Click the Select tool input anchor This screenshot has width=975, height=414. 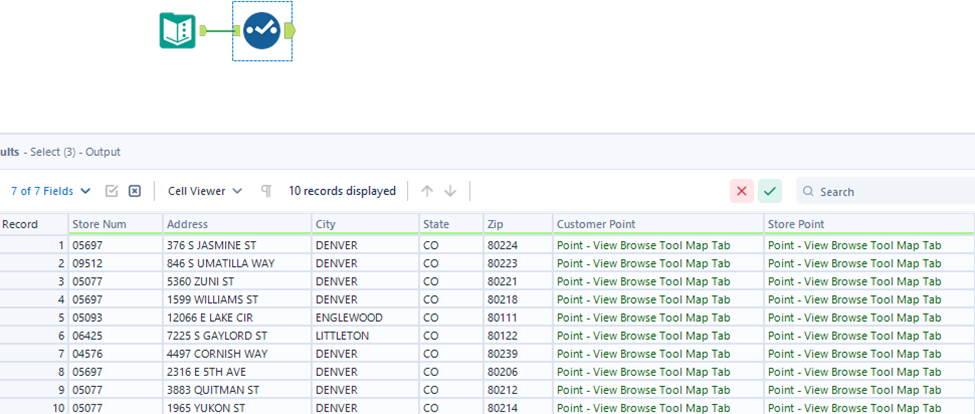[x=237, y=30]
